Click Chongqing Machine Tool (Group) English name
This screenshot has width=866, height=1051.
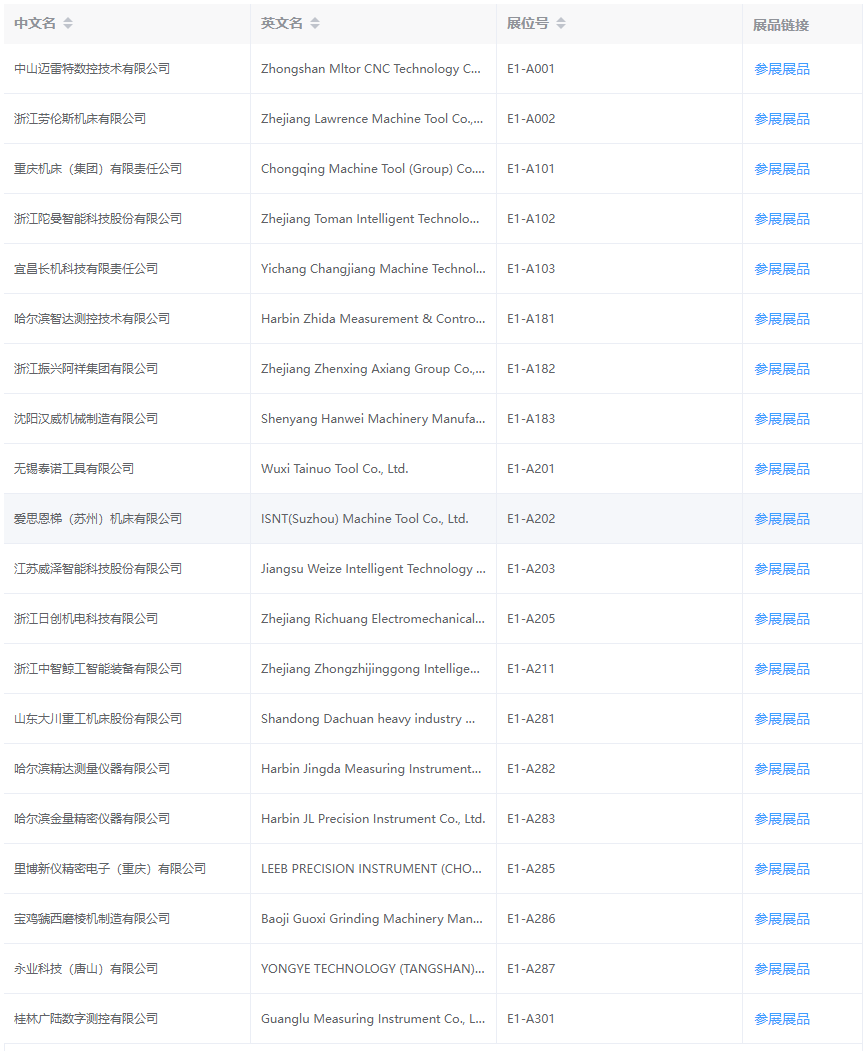tap(373, 168)
